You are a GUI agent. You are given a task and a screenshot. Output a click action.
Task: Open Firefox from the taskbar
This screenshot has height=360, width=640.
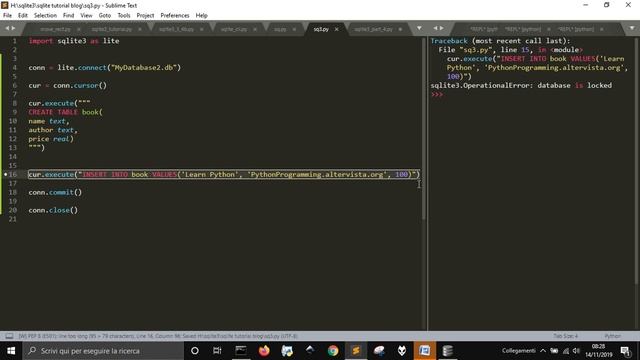click(x=264, y=351)
